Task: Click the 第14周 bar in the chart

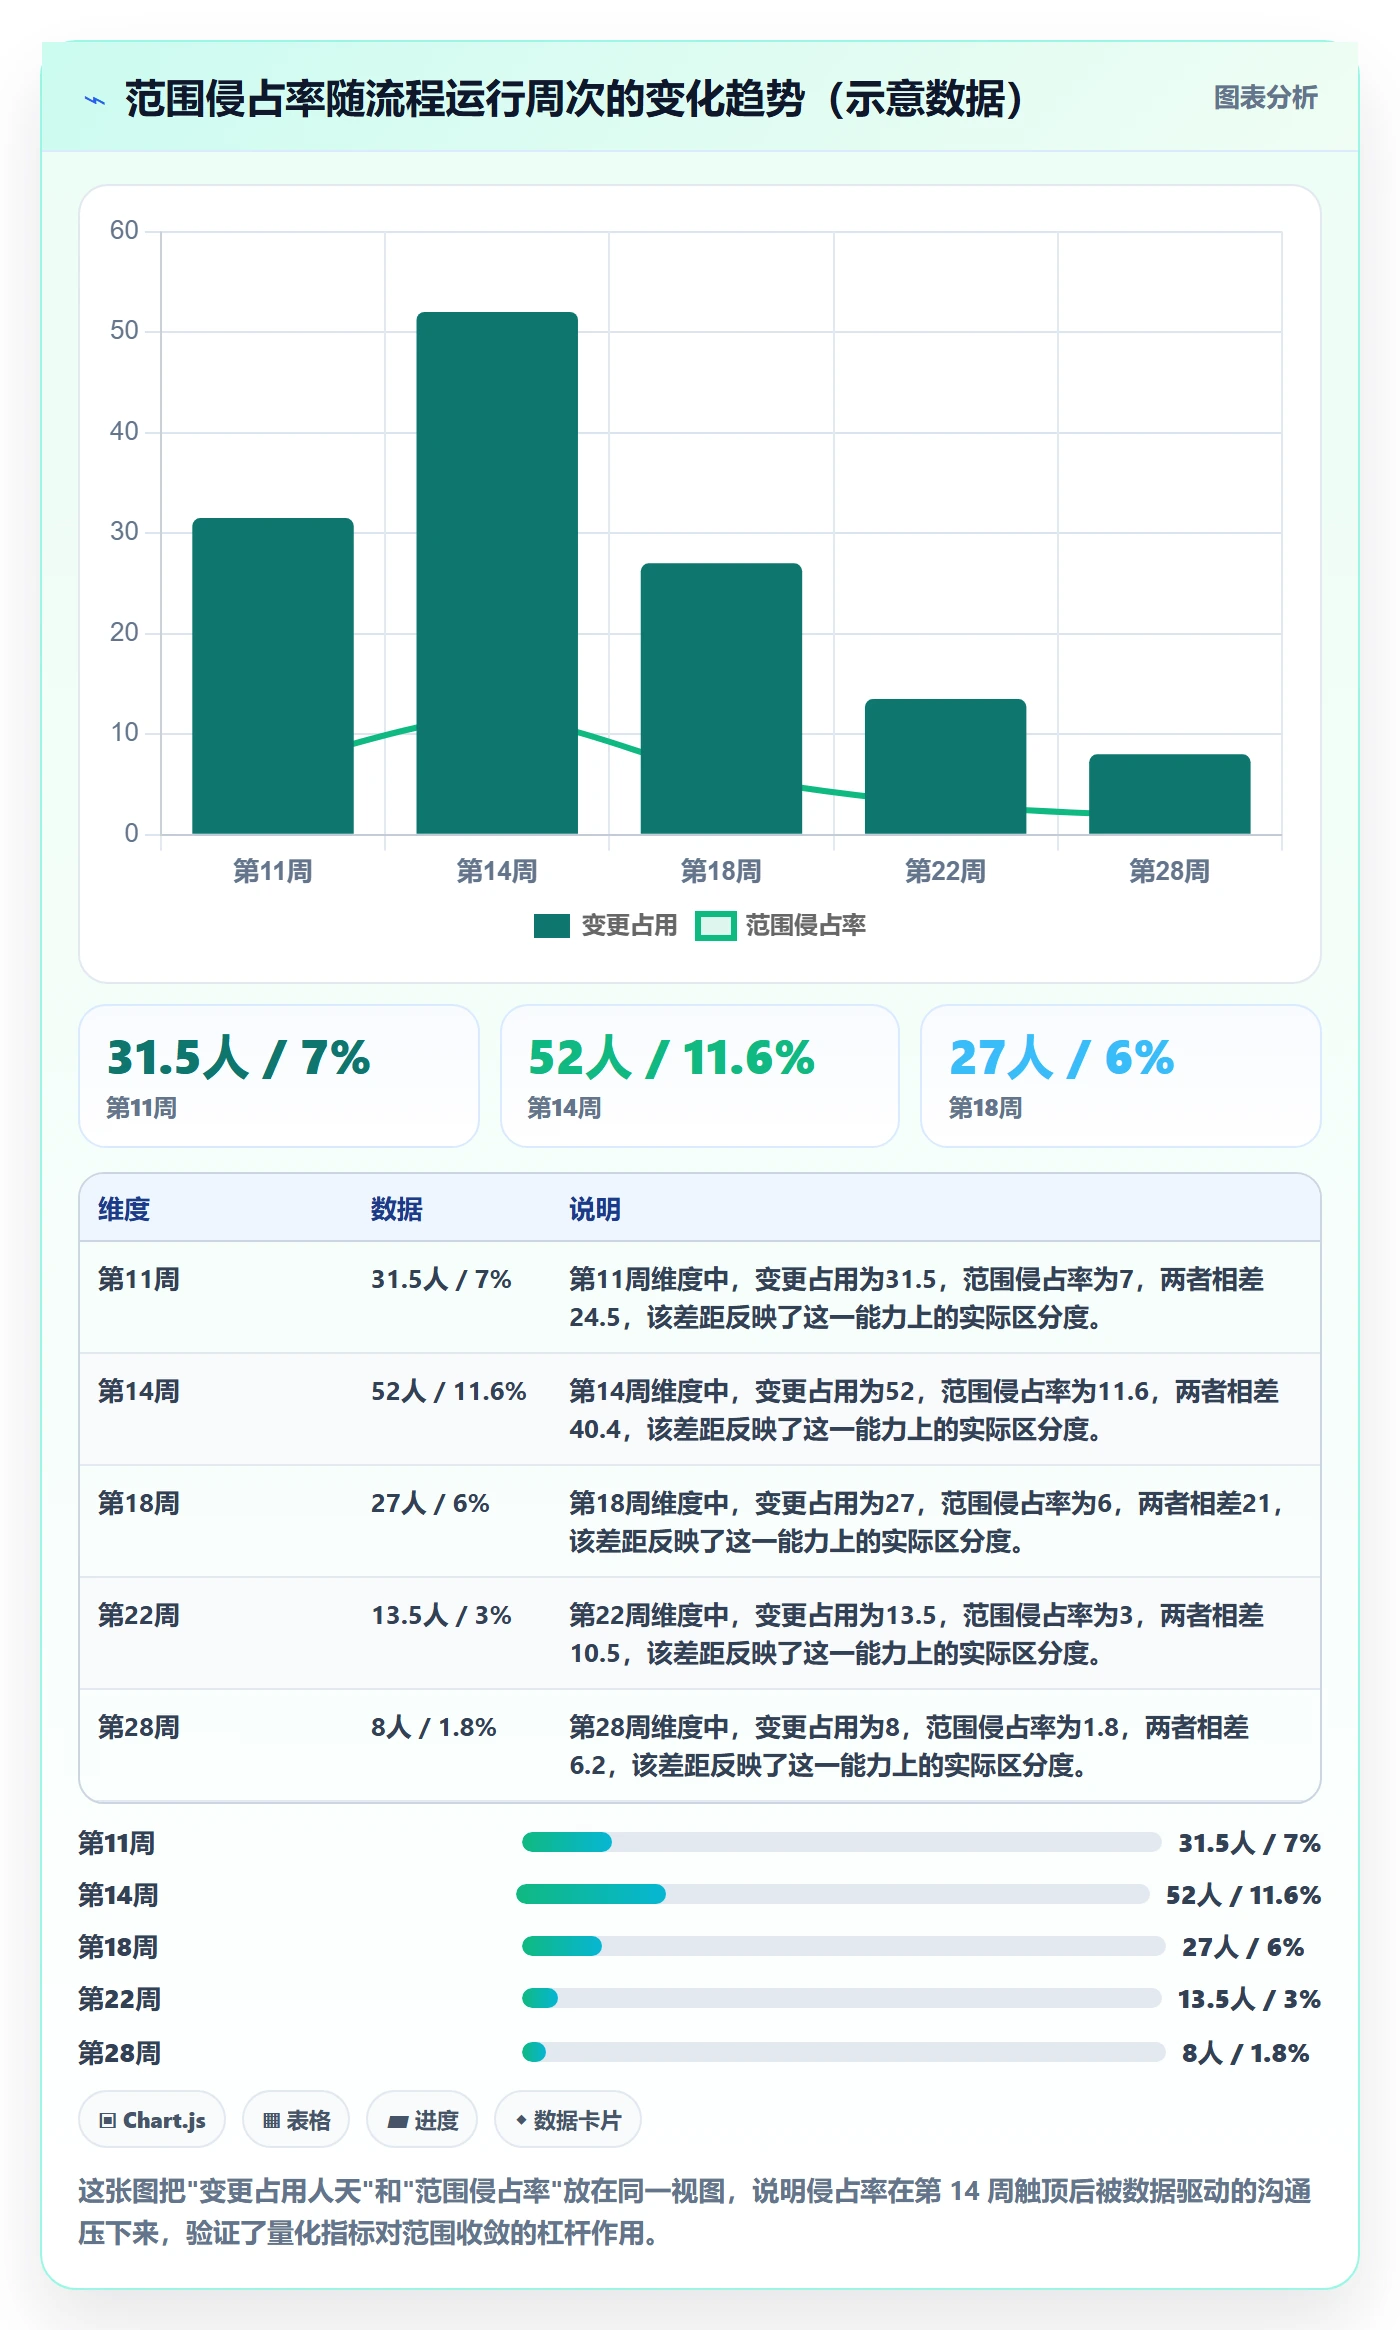Action: click(x=497, y=573)
